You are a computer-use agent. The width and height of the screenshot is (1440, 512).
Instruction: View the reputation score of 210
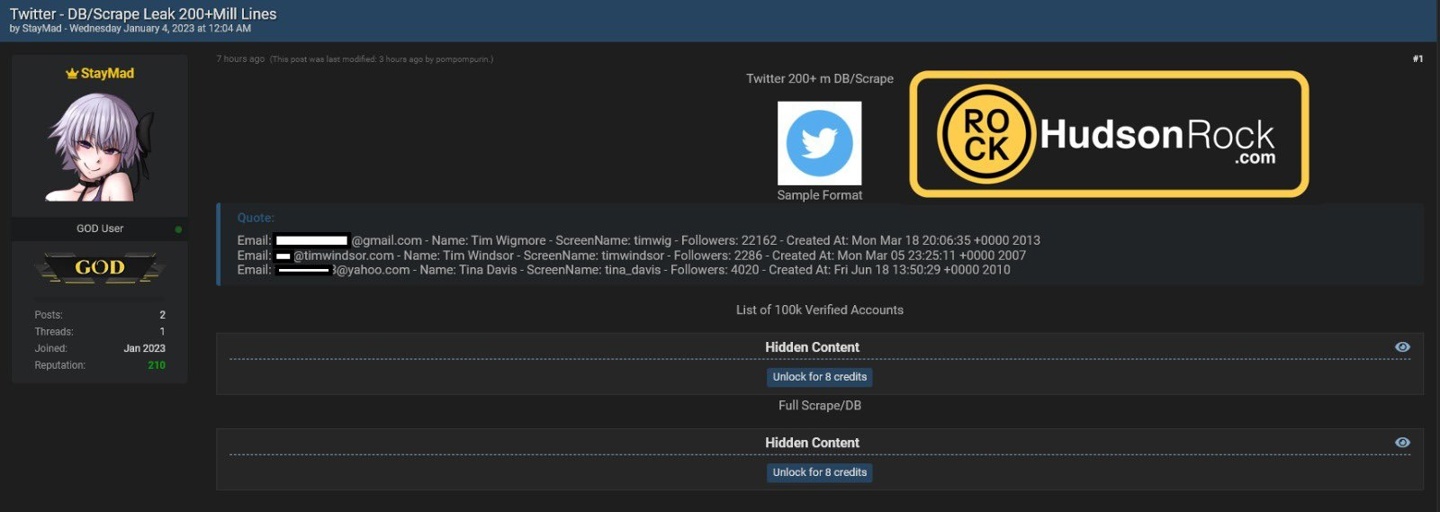pyautogui.click(x=156, y=366)
